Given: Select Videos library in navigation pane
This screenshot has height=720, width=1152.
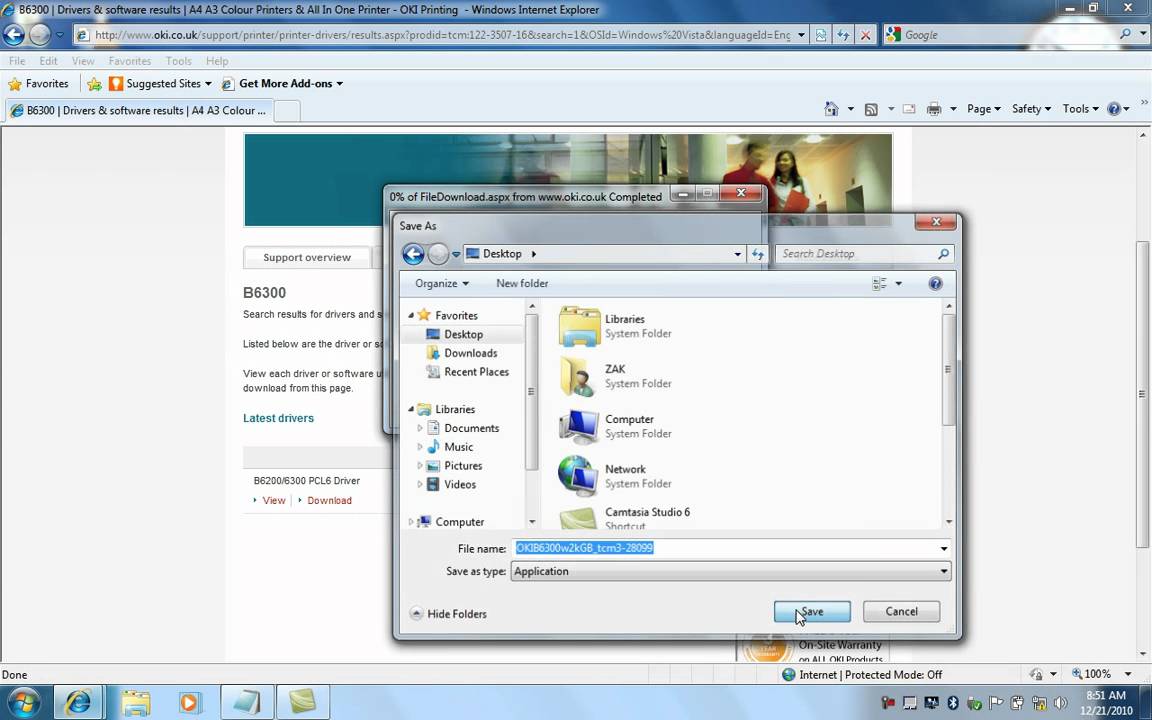Looking at the screenshot, I should pyautogui.click(x=459, y=485).
